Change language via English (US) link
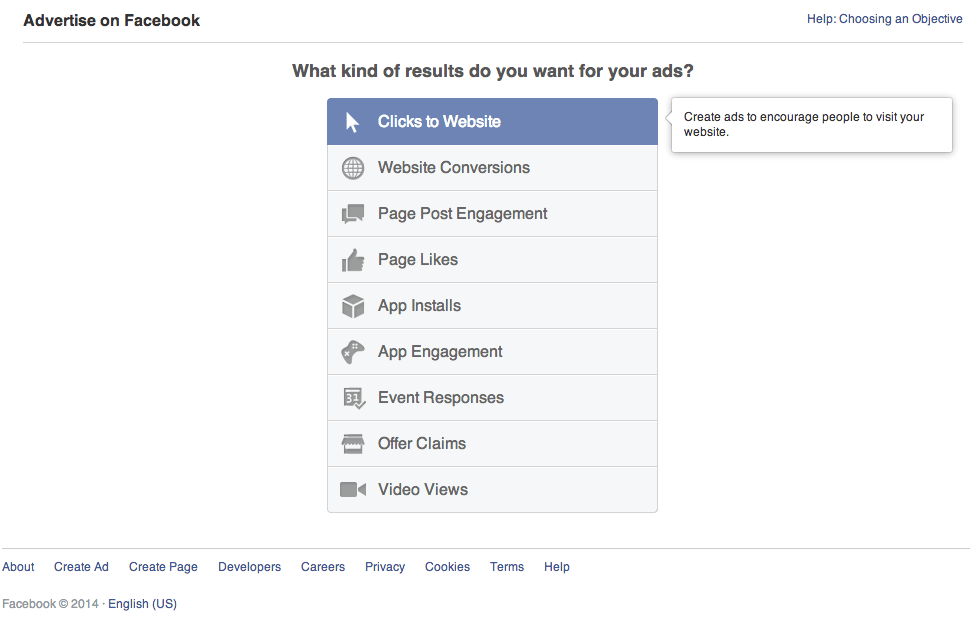This screenshot has height=633, width=970. point(142,604)
